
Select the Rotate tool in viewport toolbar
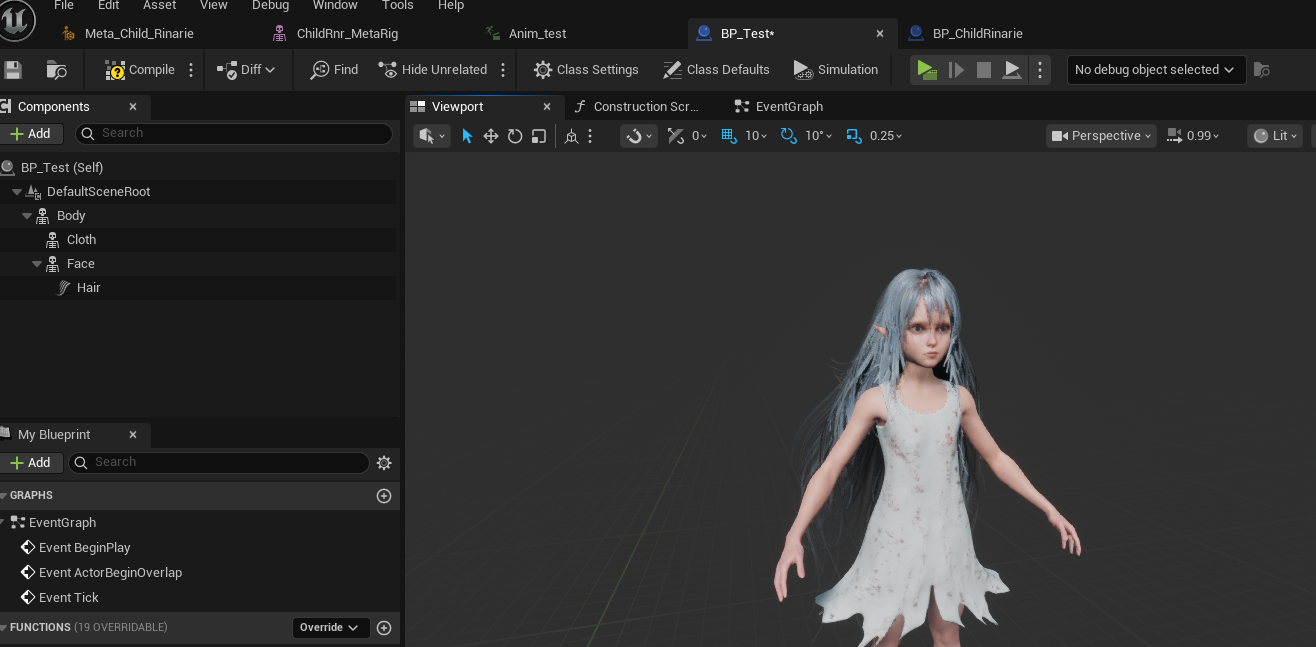click(x=514, y=135)
